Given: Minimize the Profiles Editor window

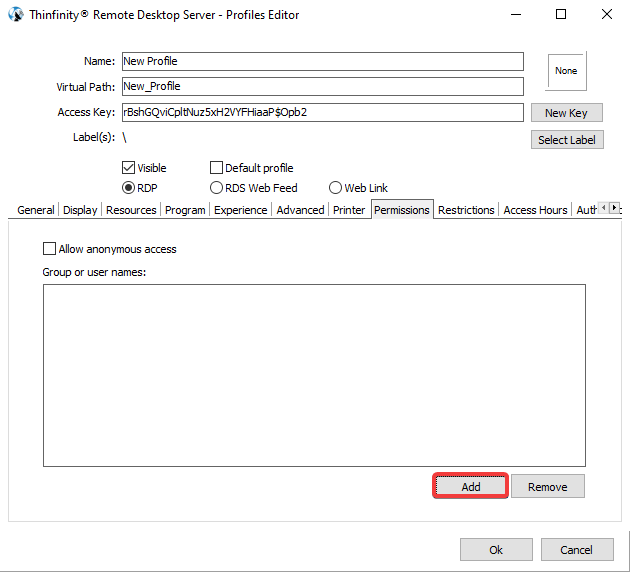Looking at the screenshot, I should 516,14.
